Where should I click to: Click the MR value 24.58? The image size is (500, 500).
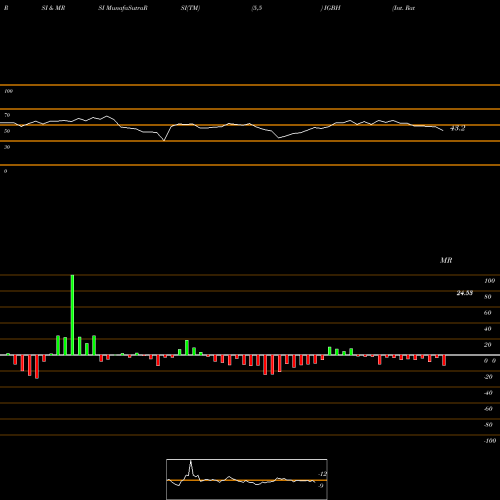tap(465, 293)
